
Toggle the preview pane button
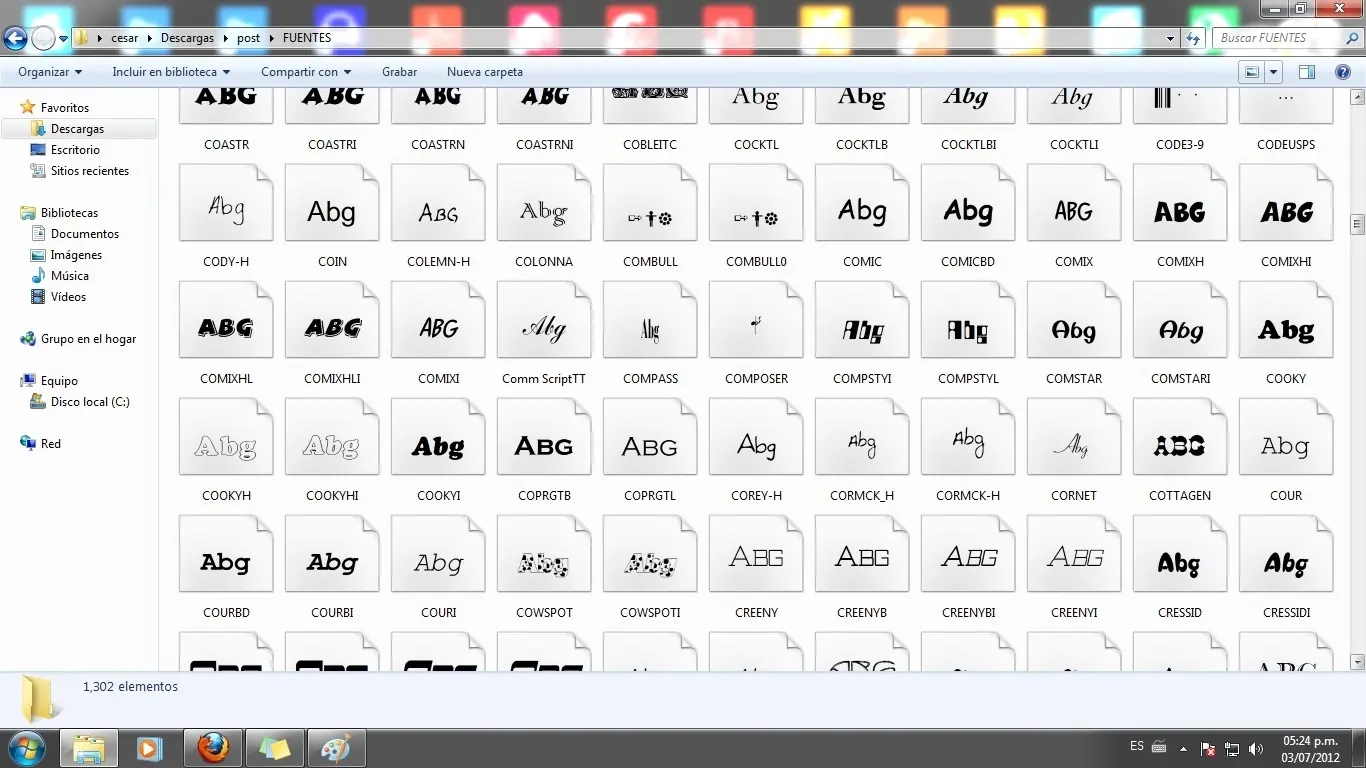point(1306,72)
